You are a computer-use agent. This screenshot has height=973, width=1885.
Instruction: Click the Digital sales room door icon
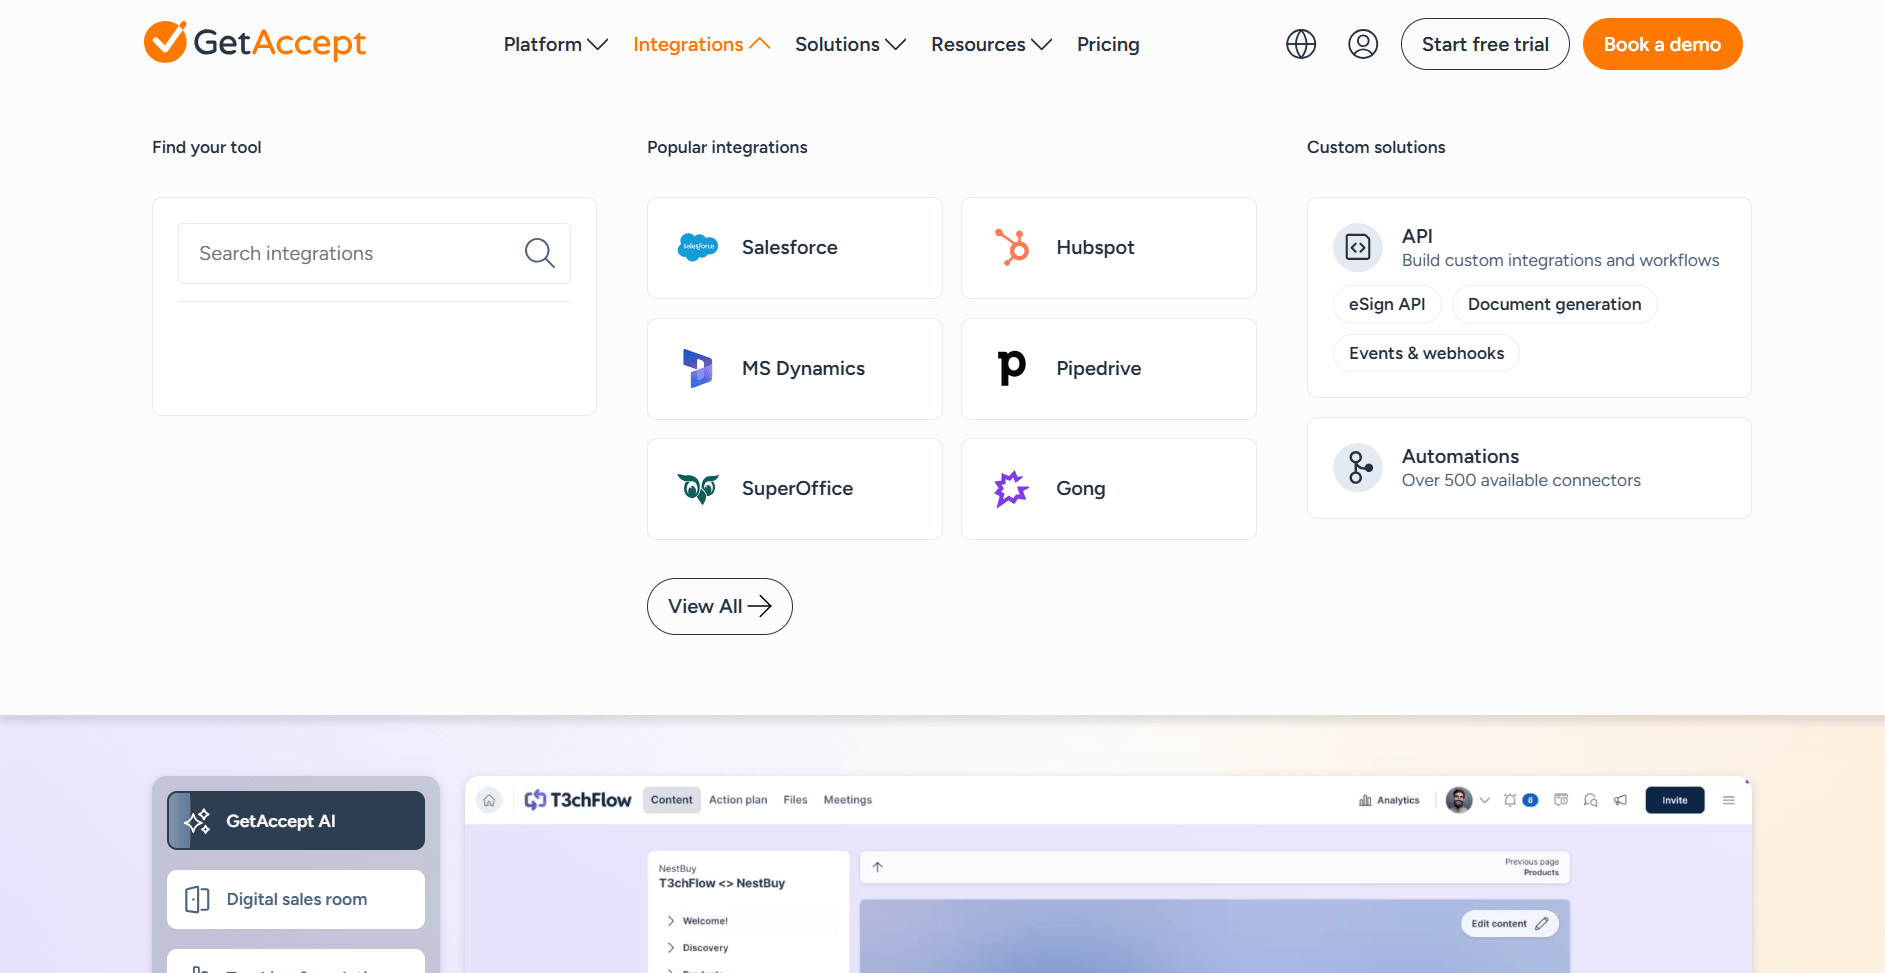pyautogui.click(x=198, y=899)
